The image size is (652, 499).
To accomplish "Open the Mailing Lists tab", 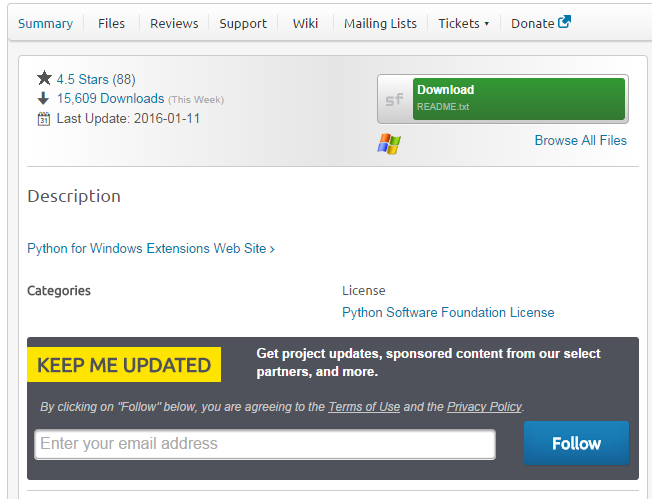I will 380,24.
